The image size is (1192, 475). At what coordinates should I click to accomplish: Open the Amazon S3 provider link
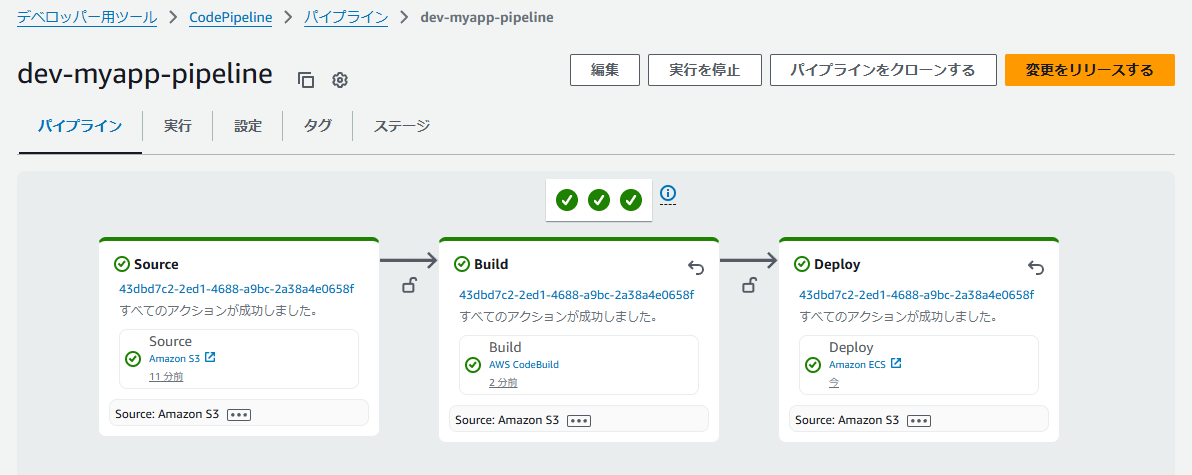pos(174,358)
